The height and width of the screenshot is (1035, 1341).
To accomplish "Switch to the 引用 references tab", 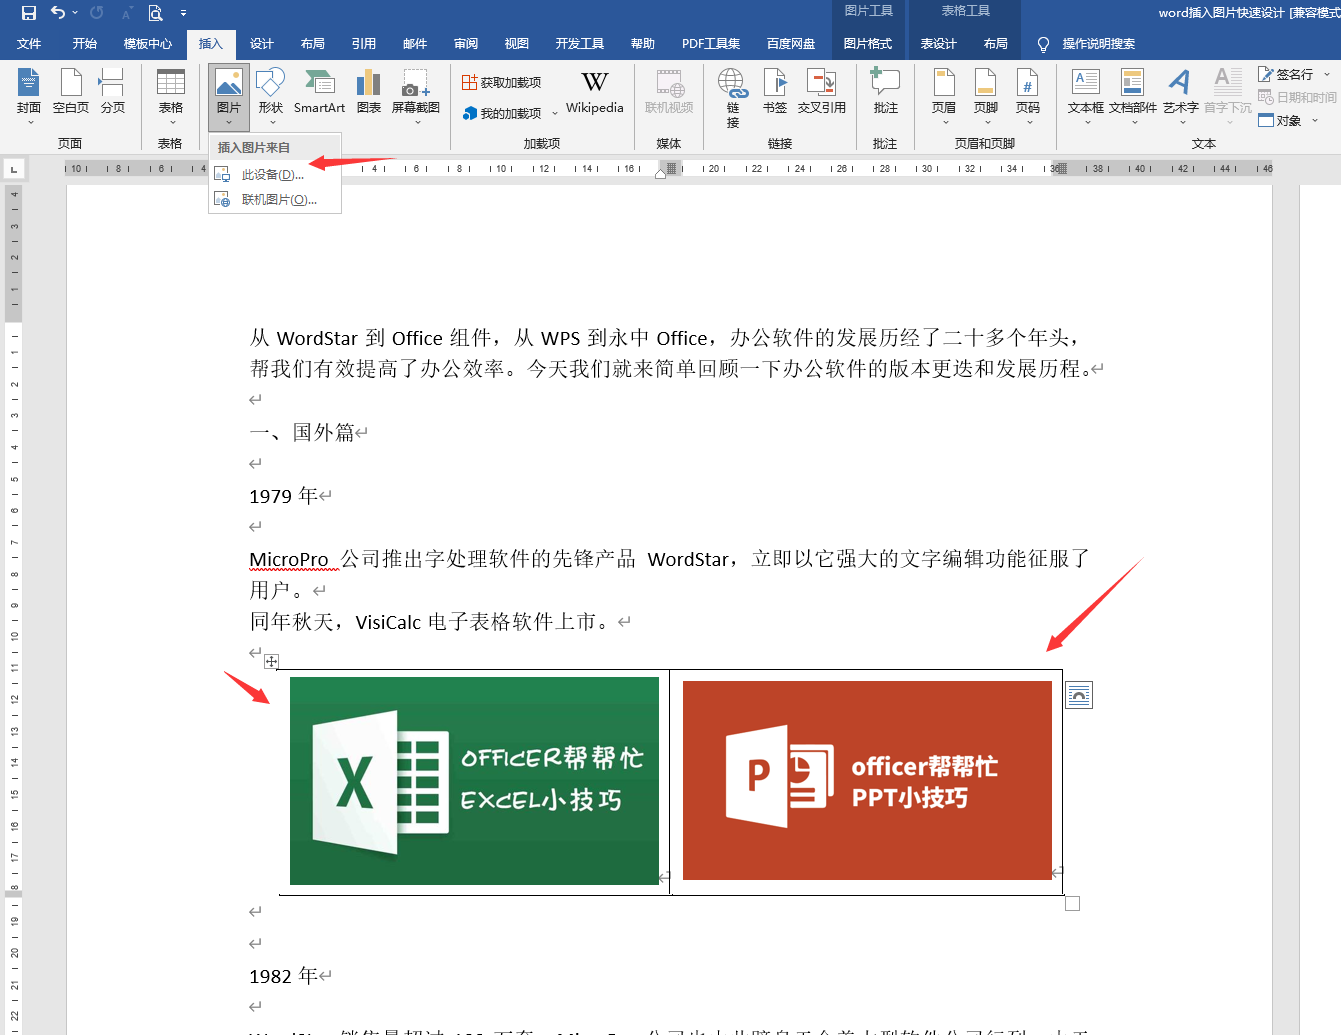I will (x=364, y=44).
